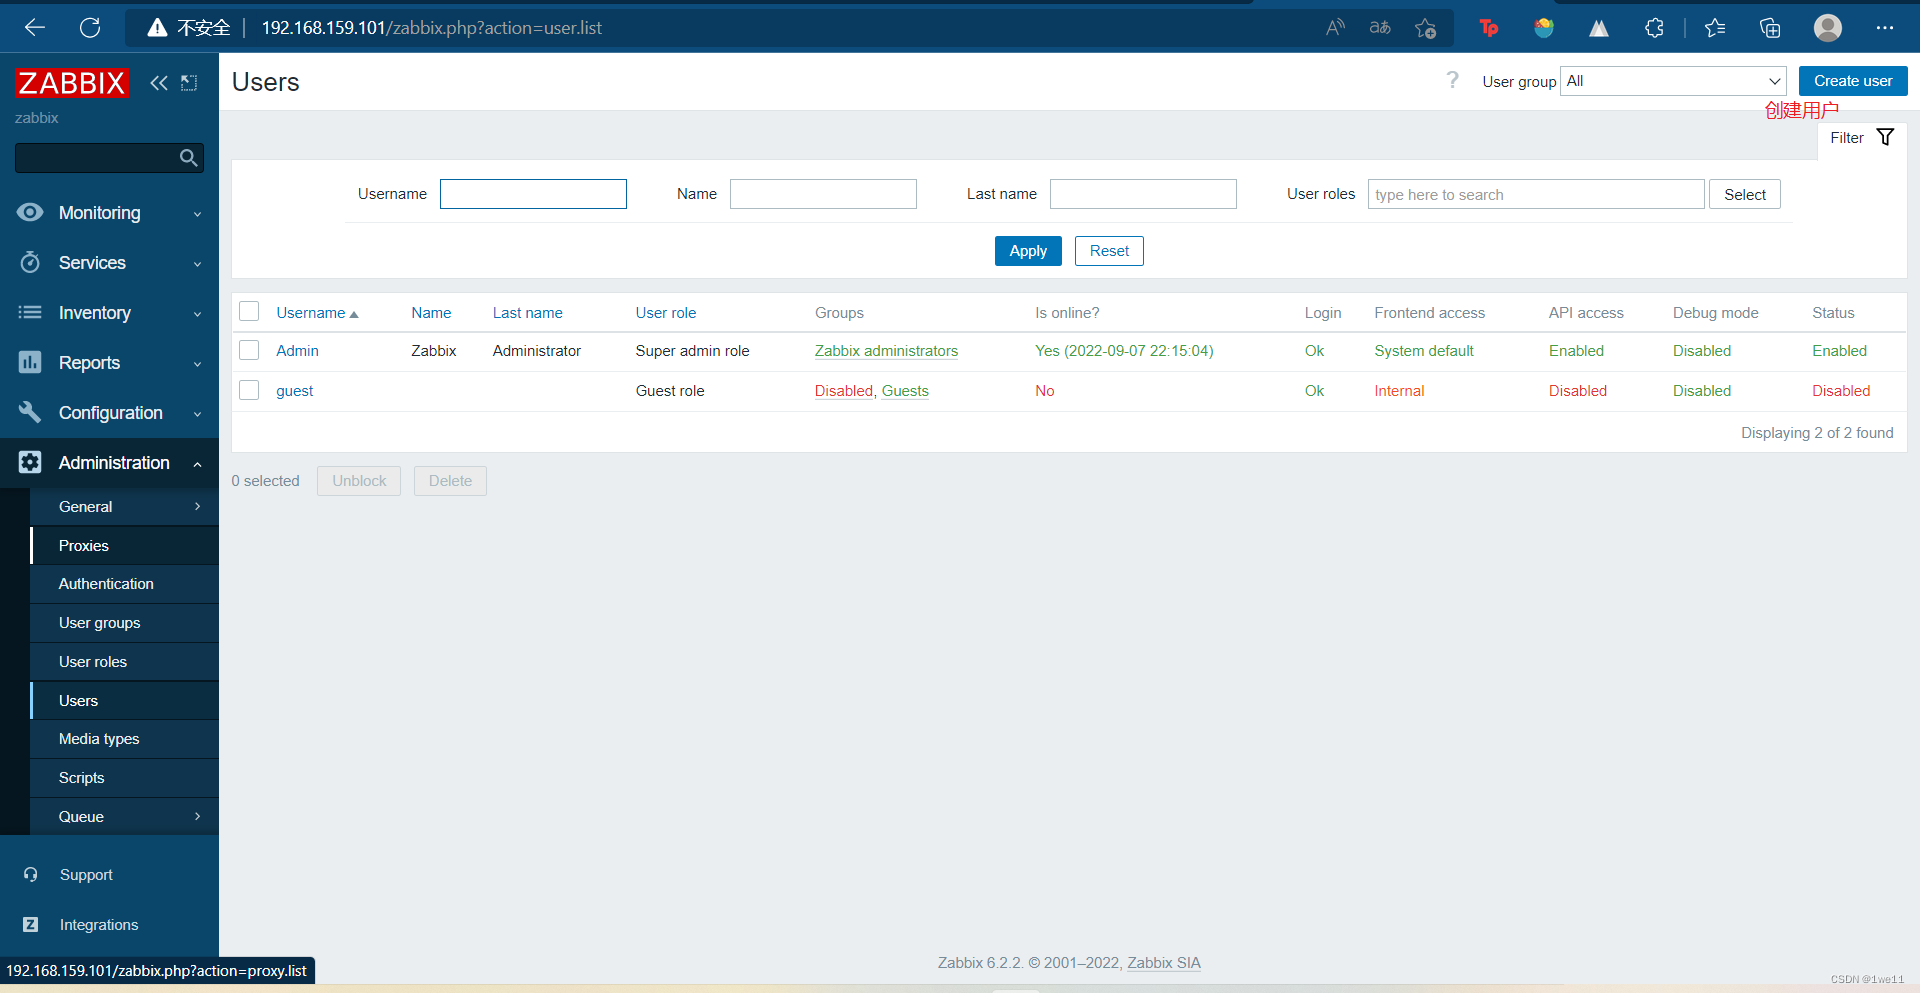
Task: Sort by Last name column header
Action: 527,313
